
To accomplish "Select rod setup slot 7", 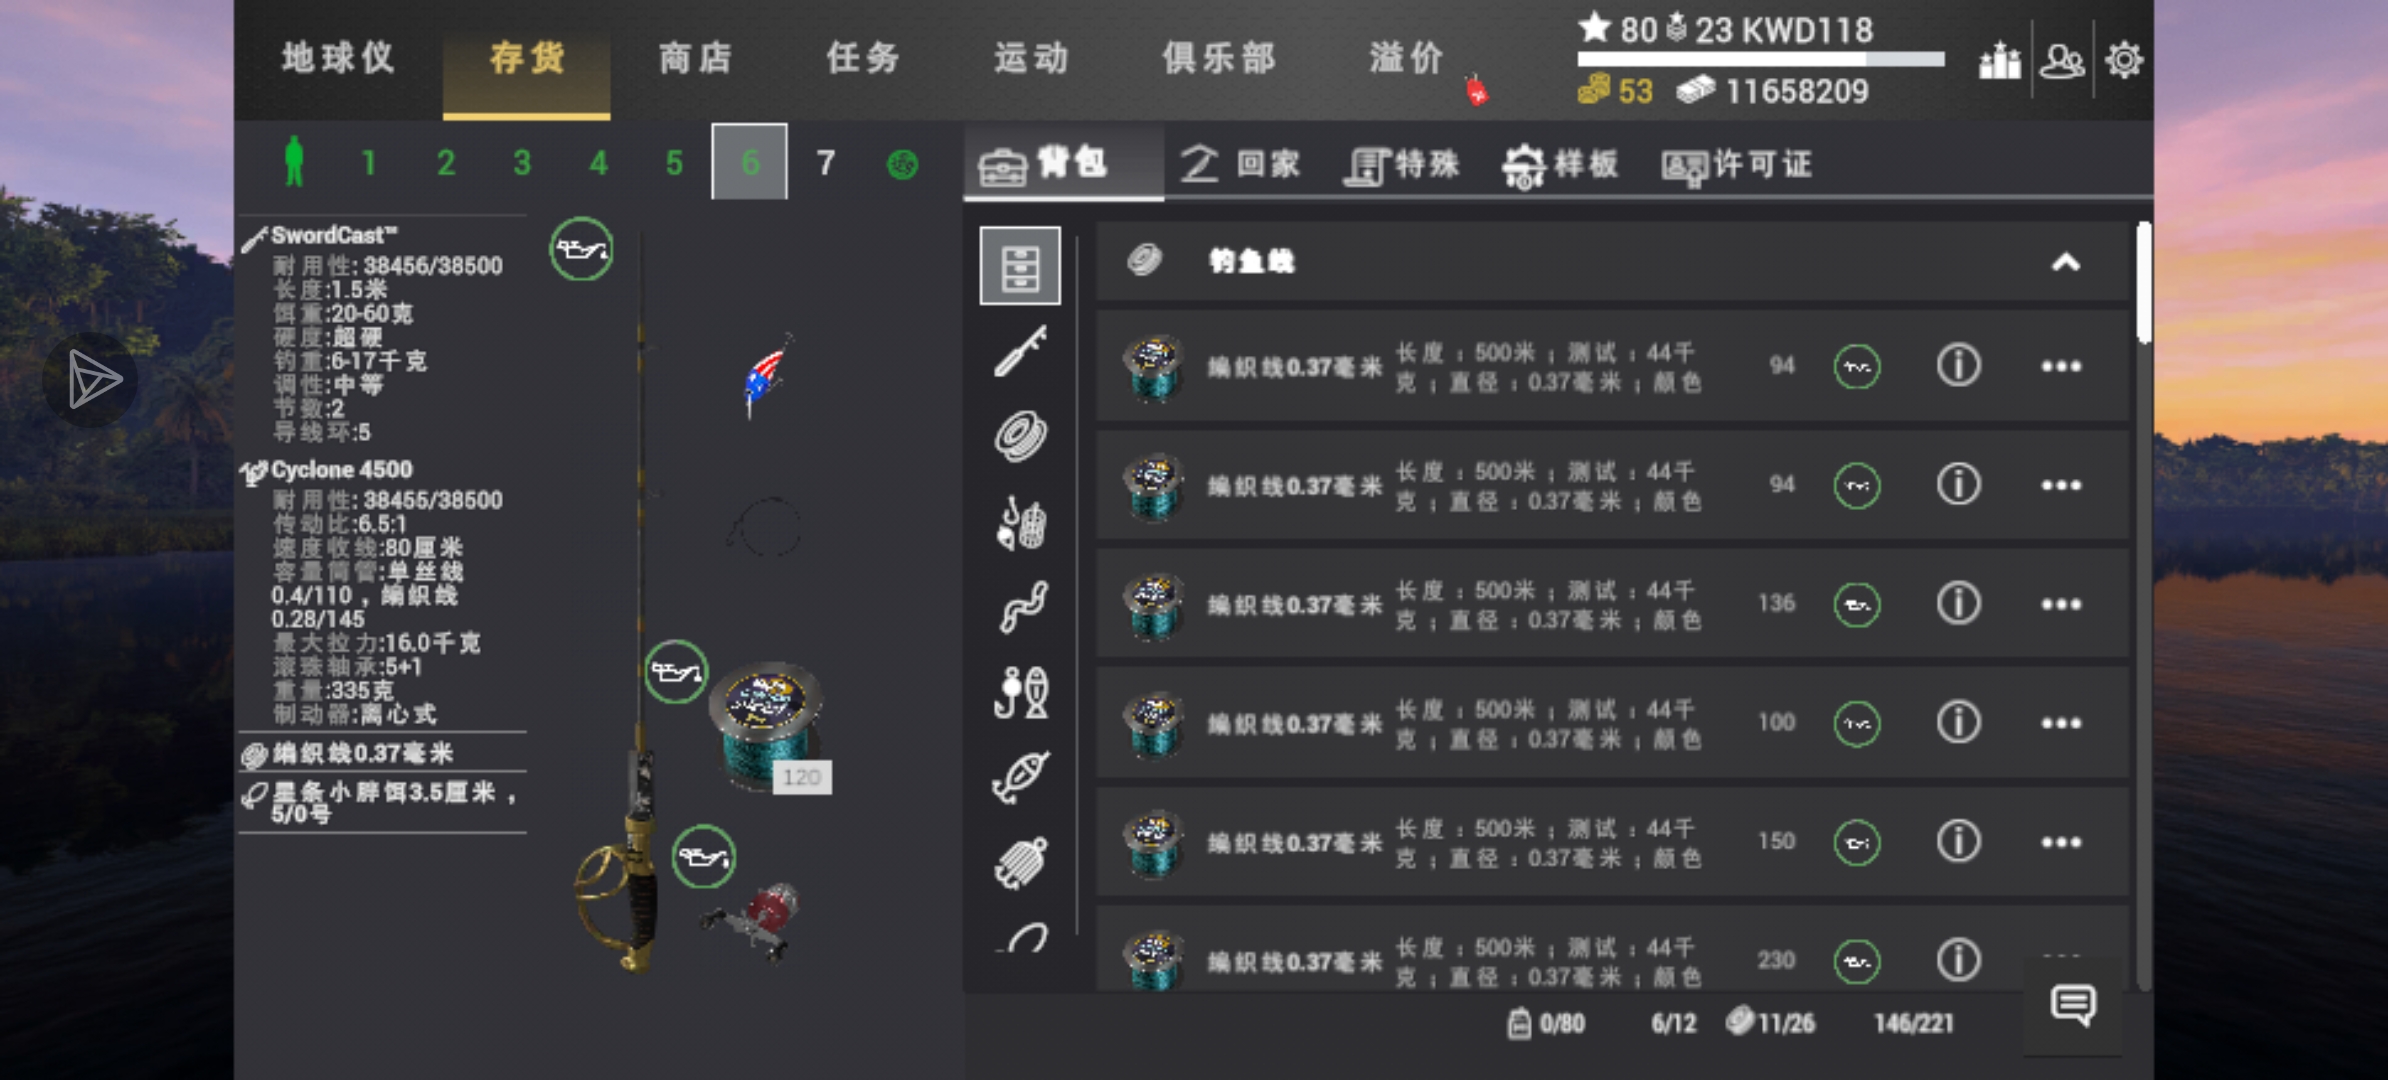I will point(825,162).
